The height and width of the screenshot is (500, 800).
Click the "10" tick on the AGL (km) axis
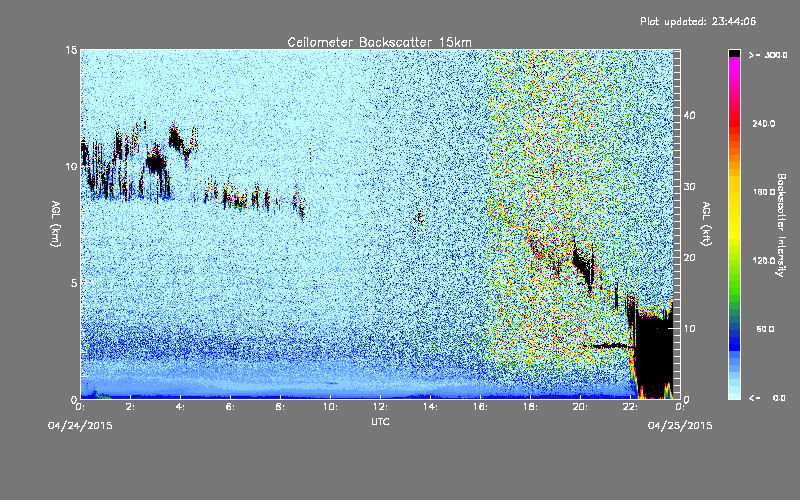(71, 166)
